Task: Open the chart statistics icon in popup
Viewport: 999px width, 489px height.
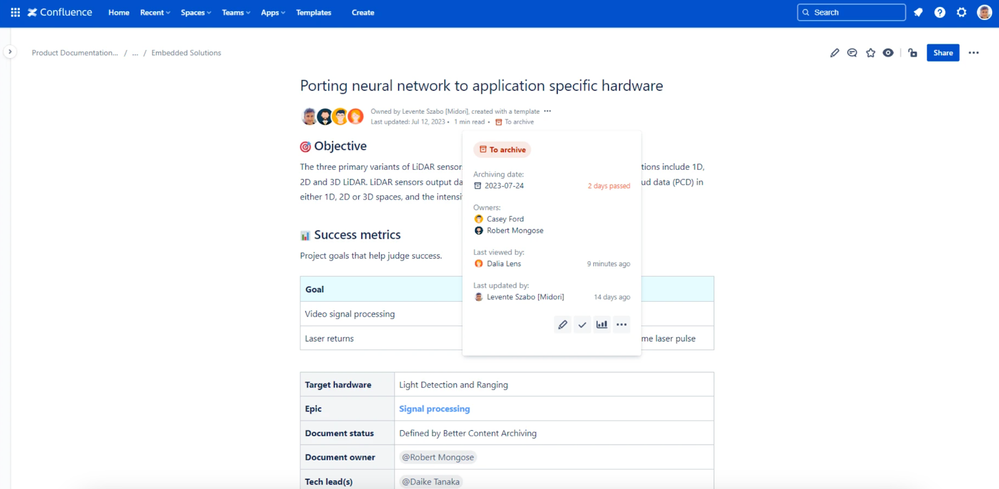Action: (601, 325)
